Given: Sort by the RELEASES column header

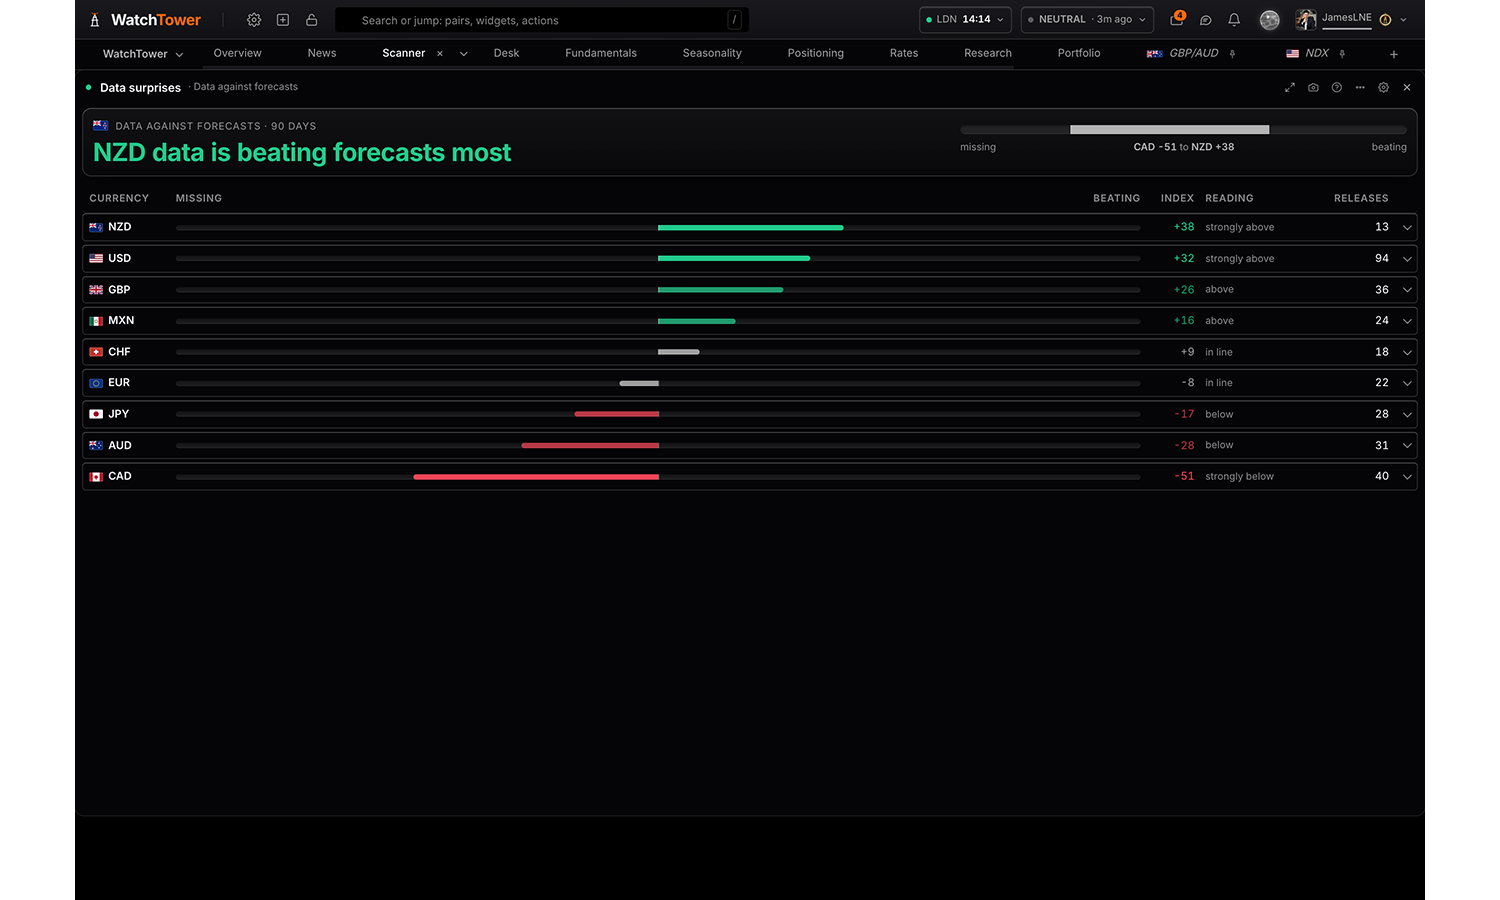Looking at the screenshot, I should click(1361, 198).
